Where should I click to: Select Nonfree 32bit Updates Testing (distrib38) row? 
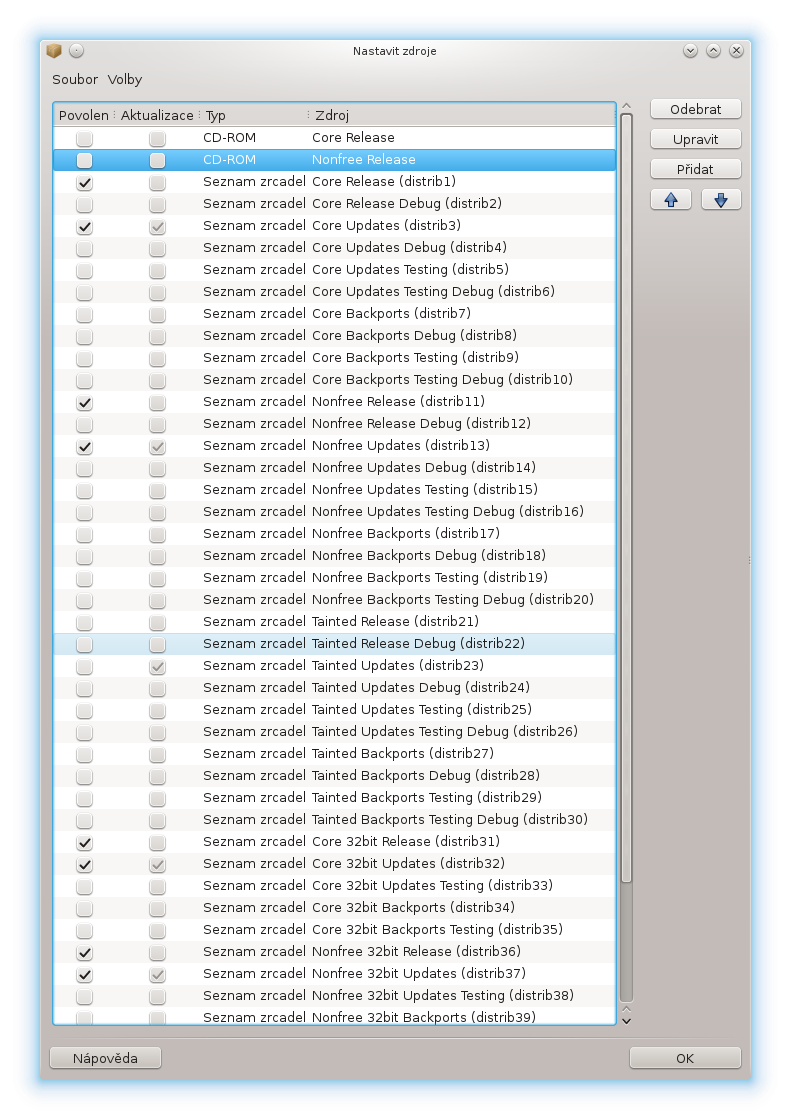click(334, 996)
